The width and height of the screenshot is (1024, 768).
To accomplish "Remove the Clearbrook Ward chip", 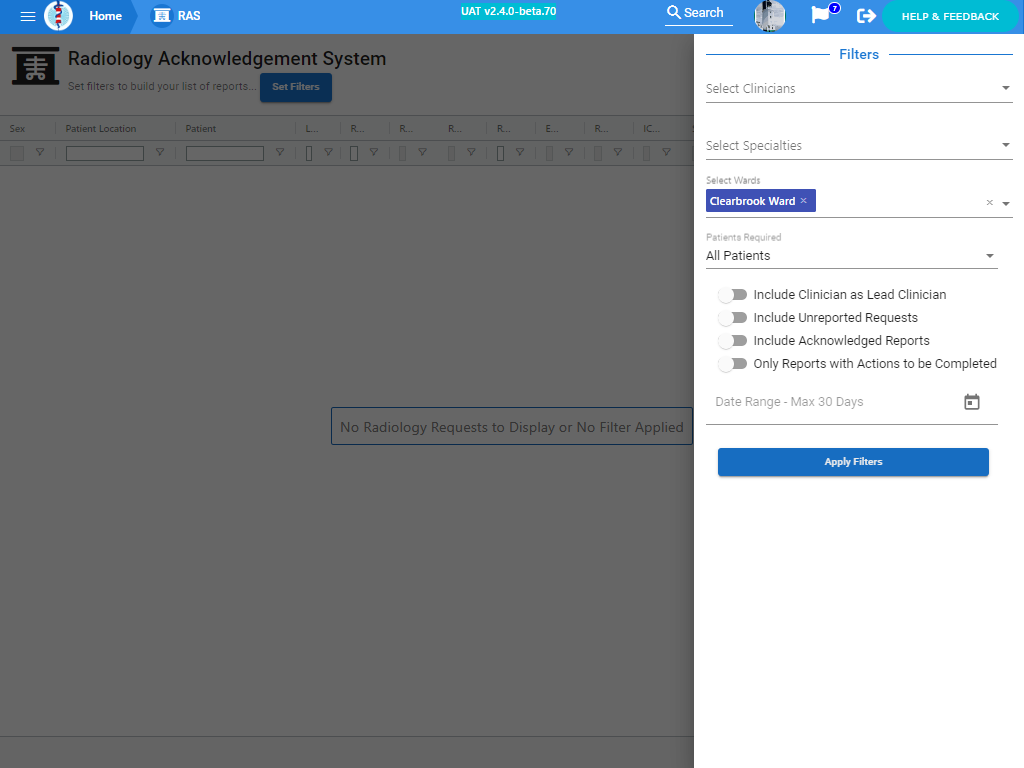I will 803,200.
